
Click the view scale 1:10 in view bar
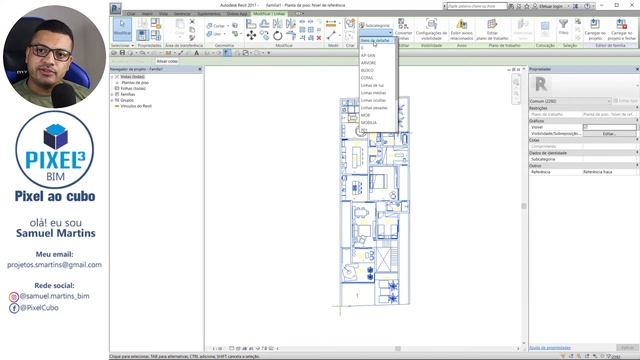point(217,349)
